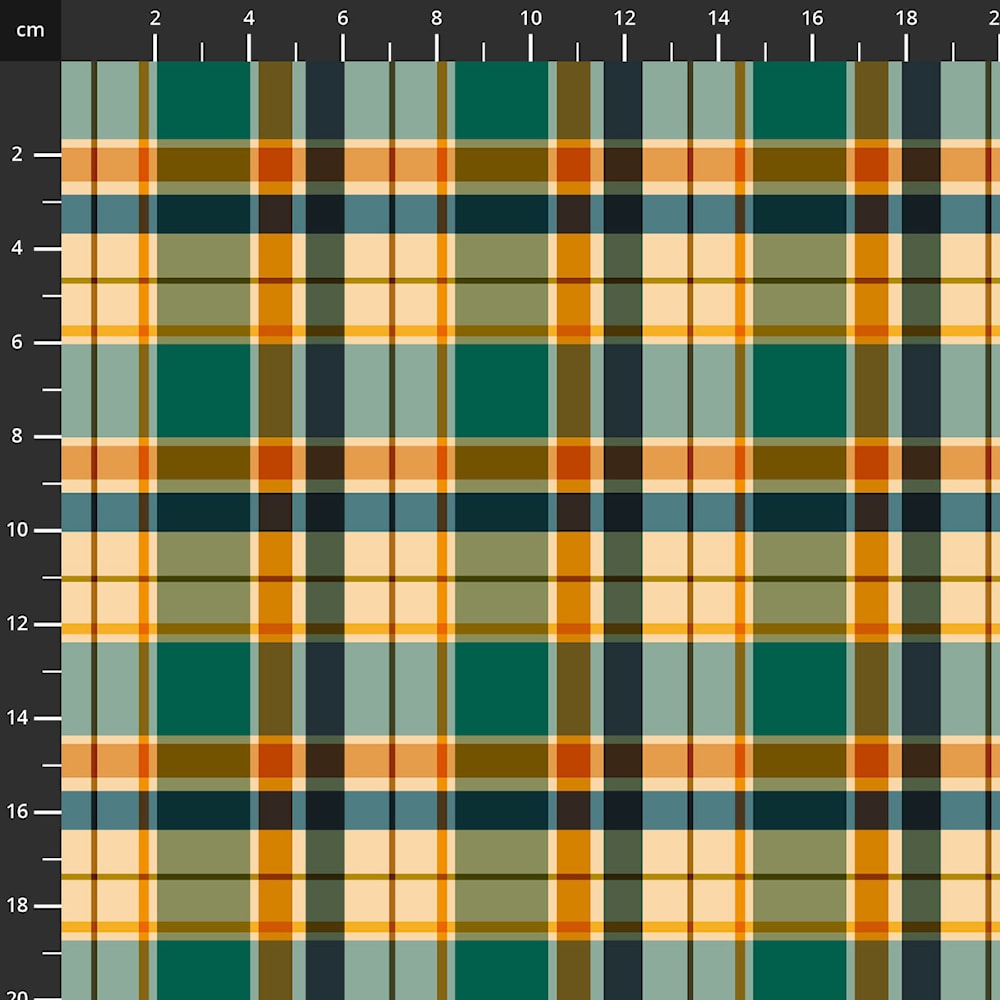Click the 8 mark on the left ruler
This screenshot has height=1000, width=1000.
[18, 437]
